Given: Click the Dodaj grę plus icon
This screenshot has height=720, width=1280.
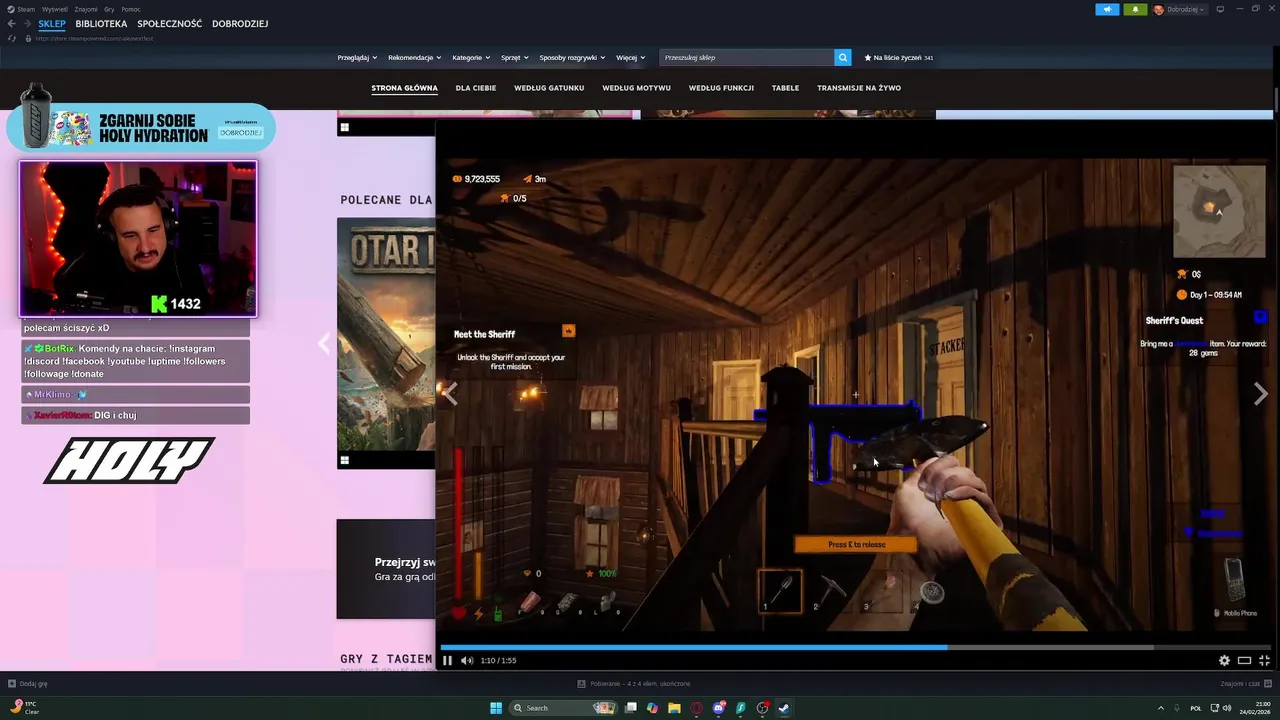Looking at the screenshot, I should pos(12,684).
